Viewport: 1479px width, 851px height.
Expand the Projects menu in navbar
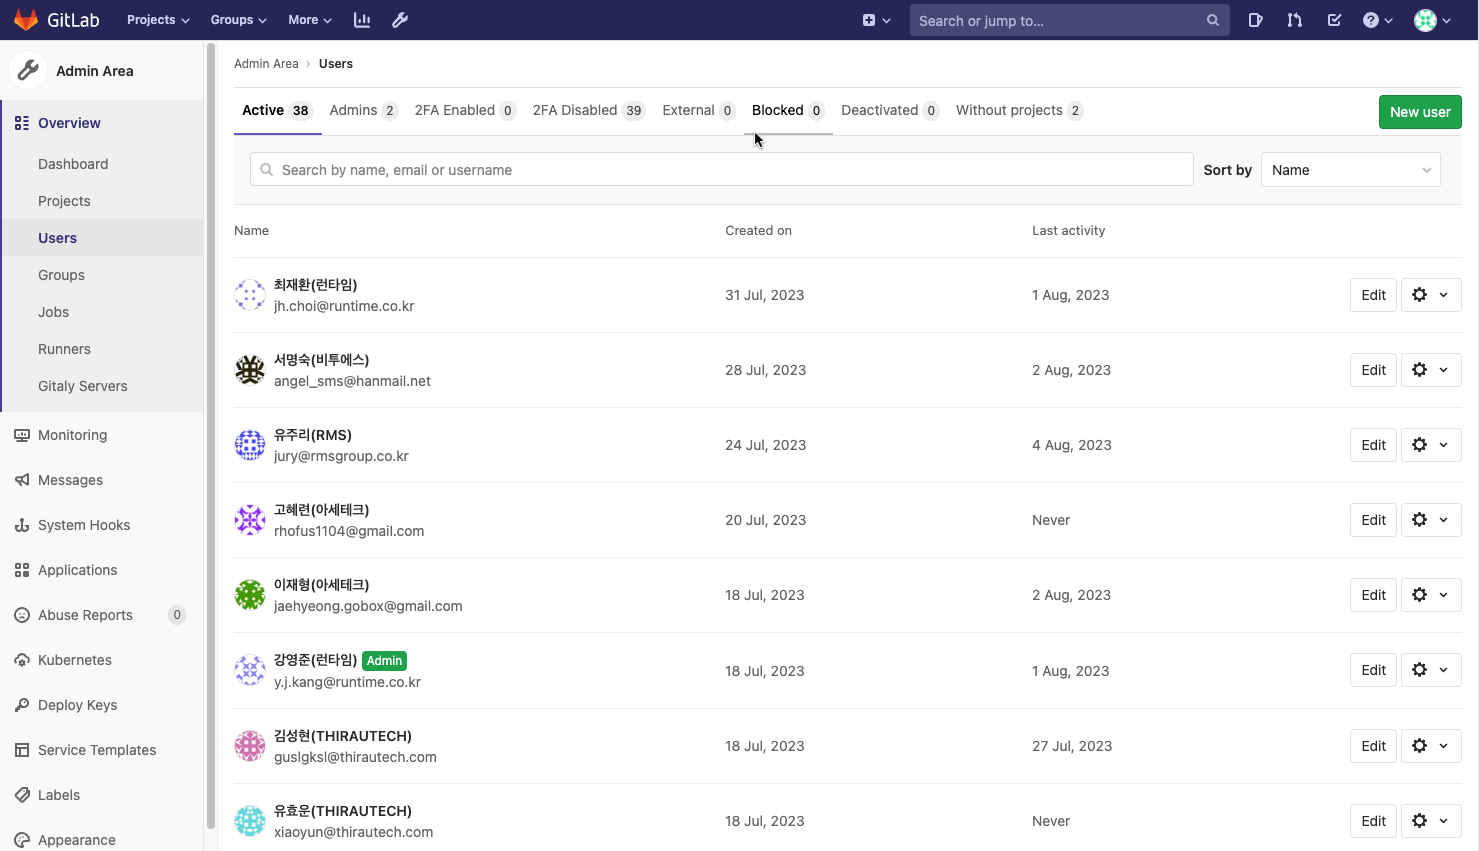click(158, 20)
